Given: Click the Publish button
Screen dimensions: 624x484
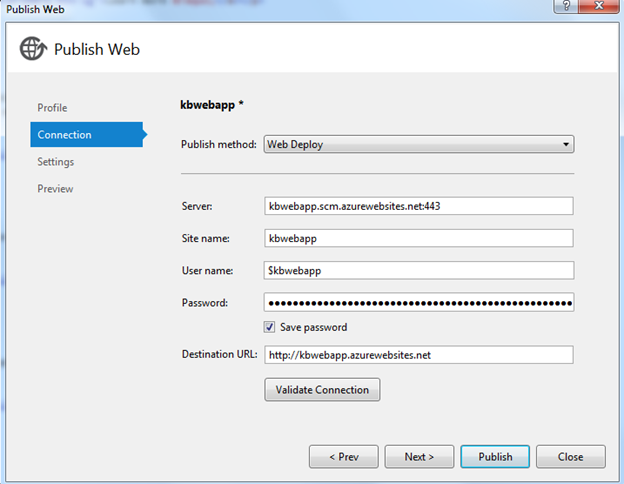Looking at the screenshot, I should point(495,457).
